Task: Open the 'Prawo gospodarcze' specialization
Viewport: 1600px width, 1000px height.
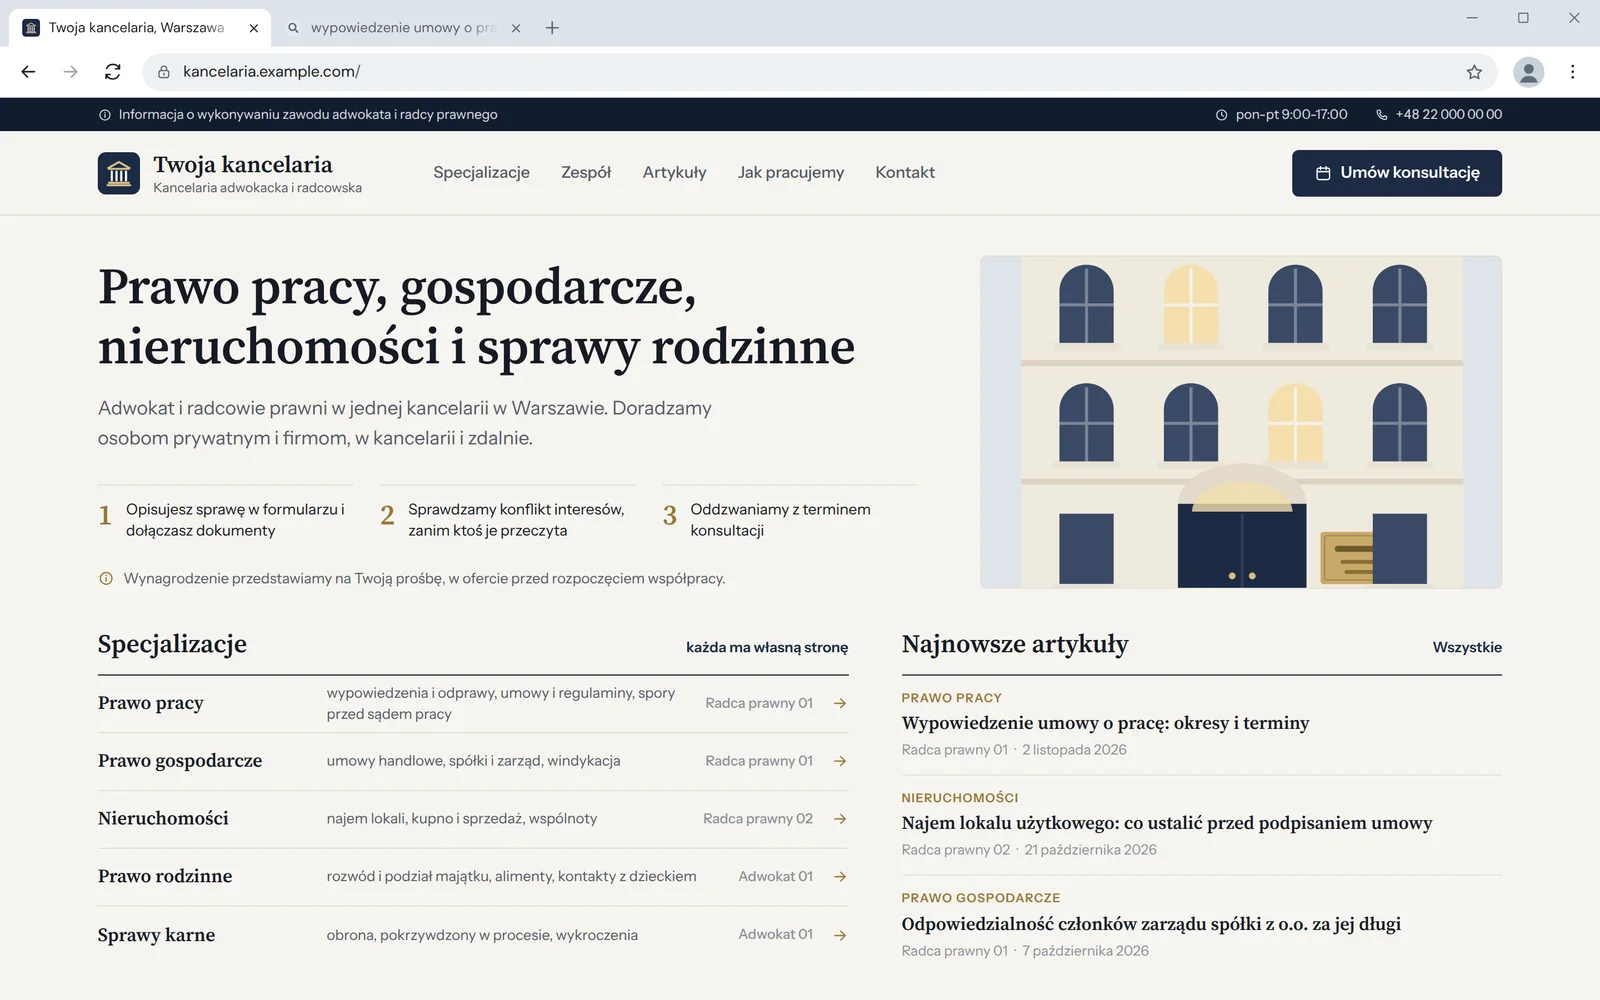Action: pos(180,761)
